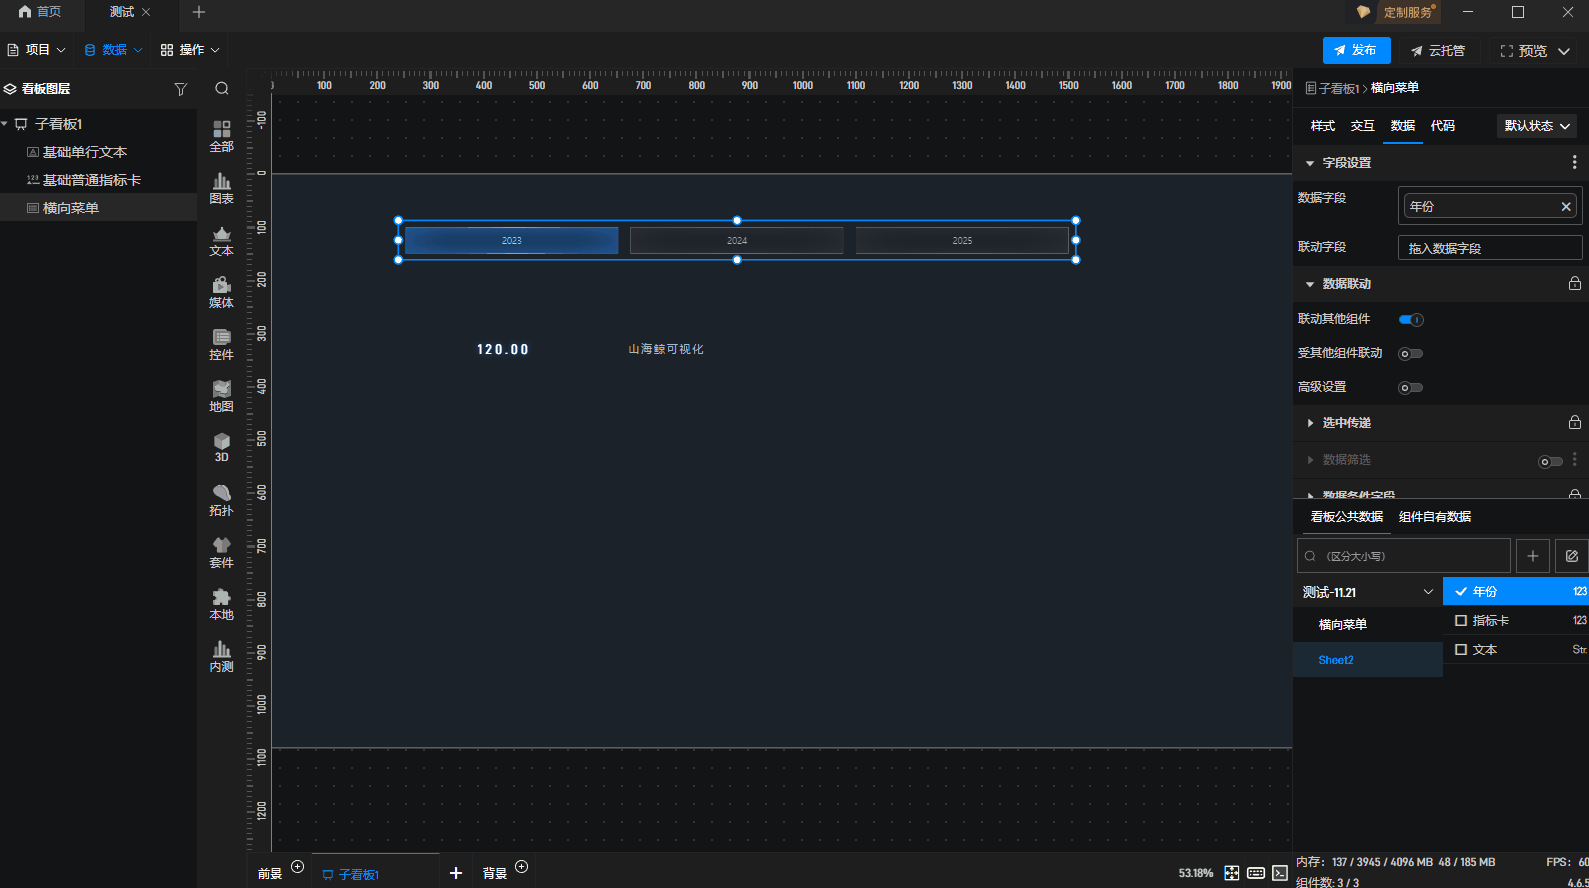Screen dimensions: 1589x888
Task: Select the 地图 map components icon
Action: click(x=221, y=395)
